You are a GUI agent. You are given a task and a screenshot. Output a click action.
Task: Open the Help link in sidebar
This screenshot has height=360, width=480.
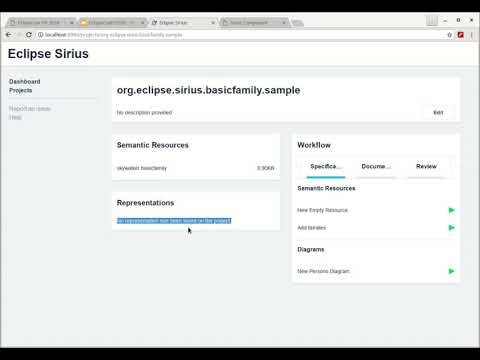[x=15, y=117]
